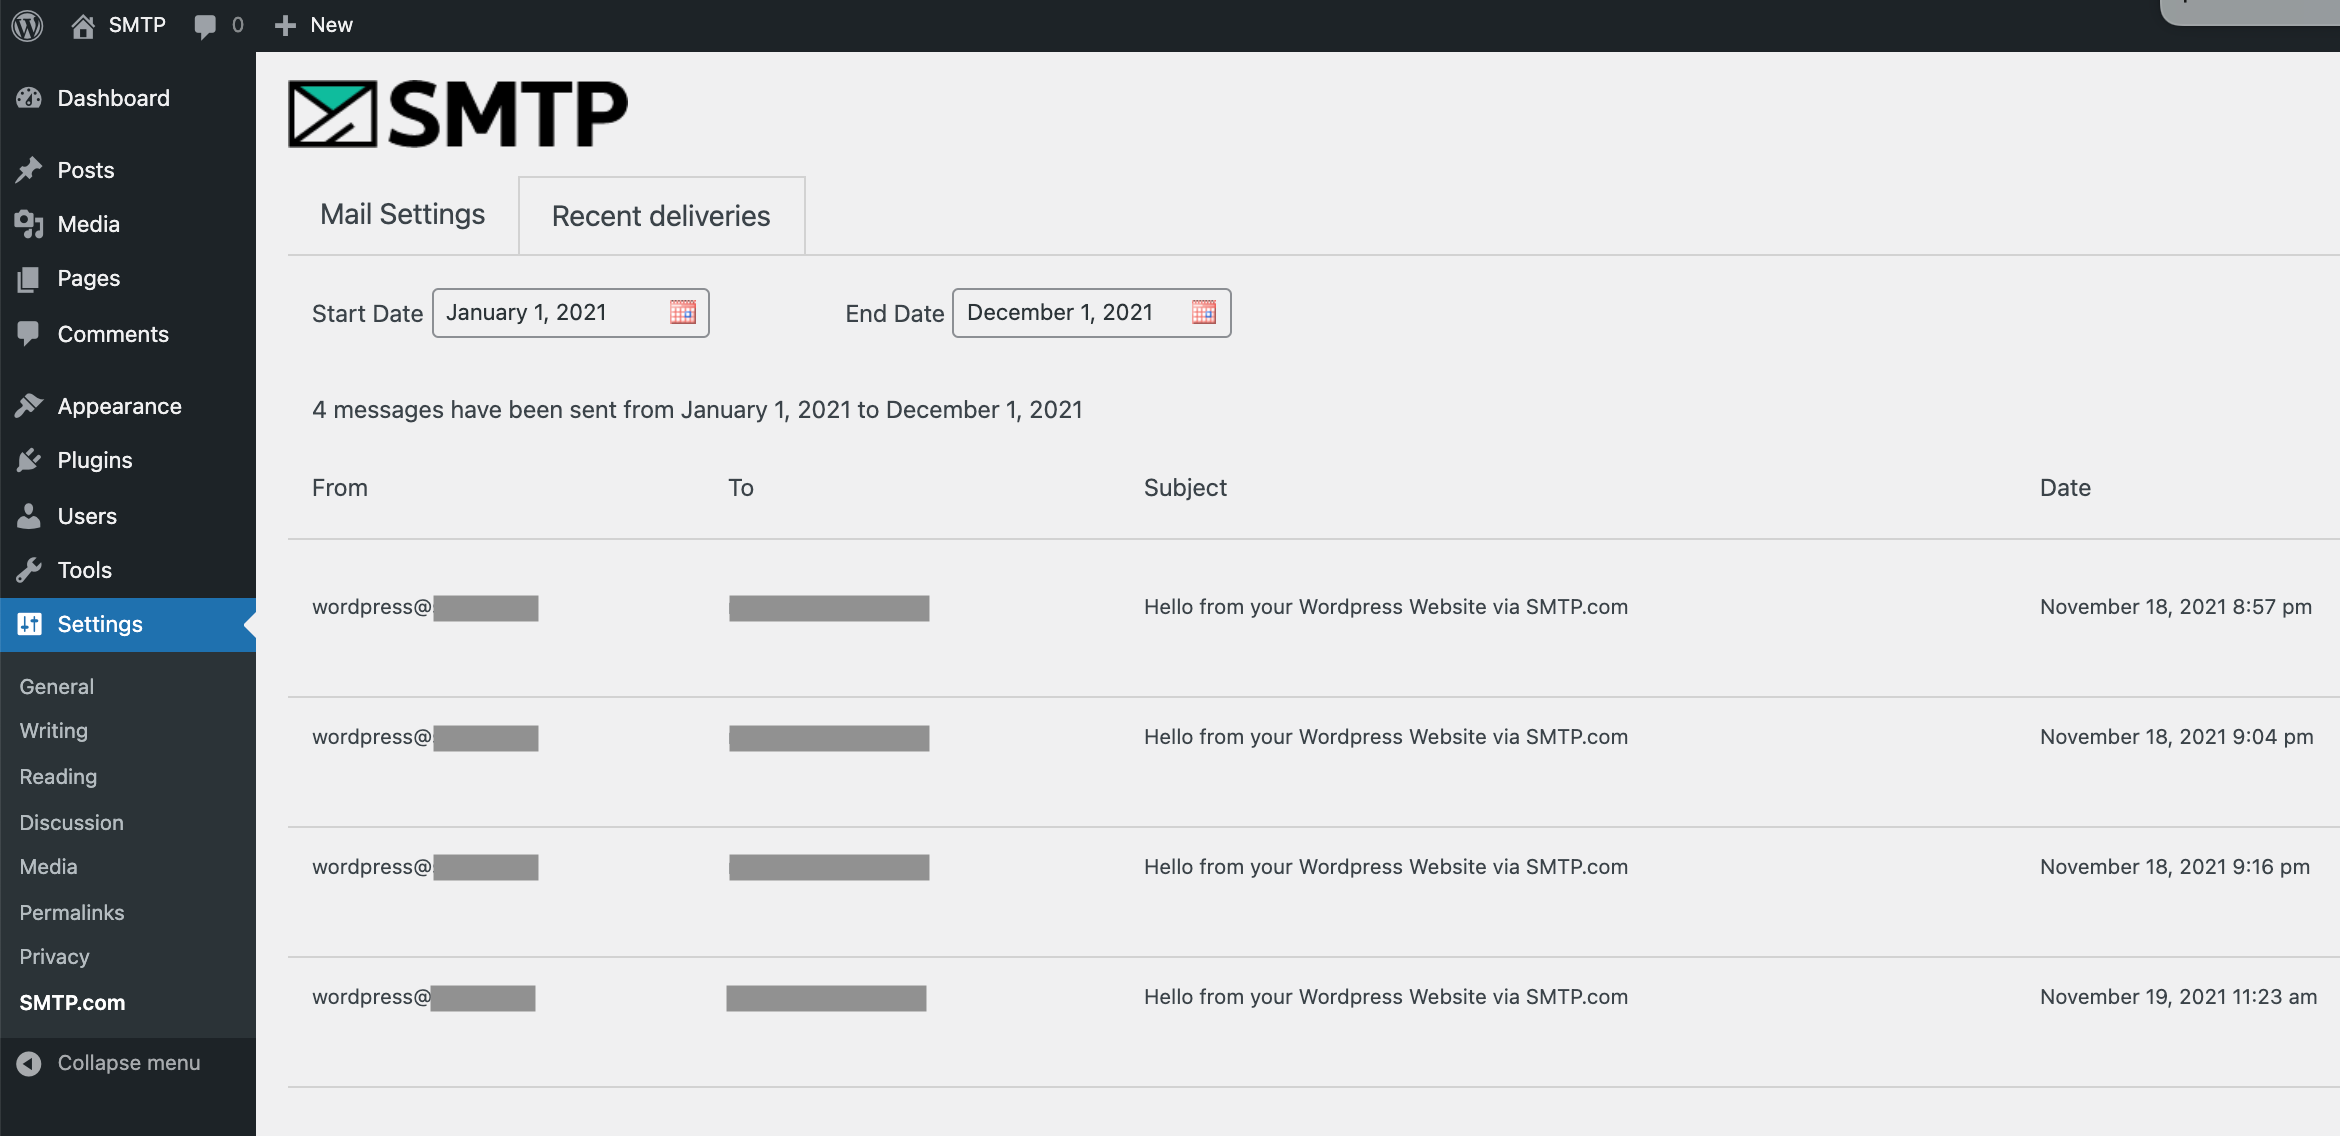Open the Permalinks settings
The image size is (2340, 1136).
[x=71, y=912]
